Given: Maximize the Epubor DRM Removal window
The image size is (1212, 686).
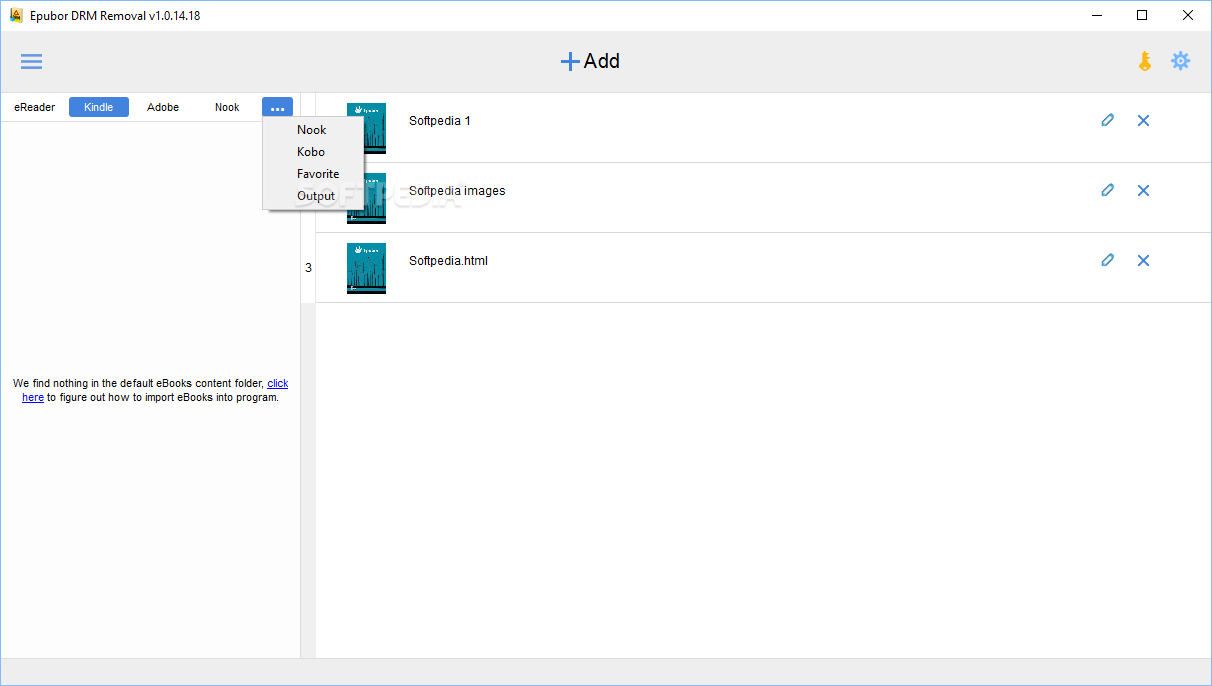Looking at the screenshot, I should [x=1142, y=15].
